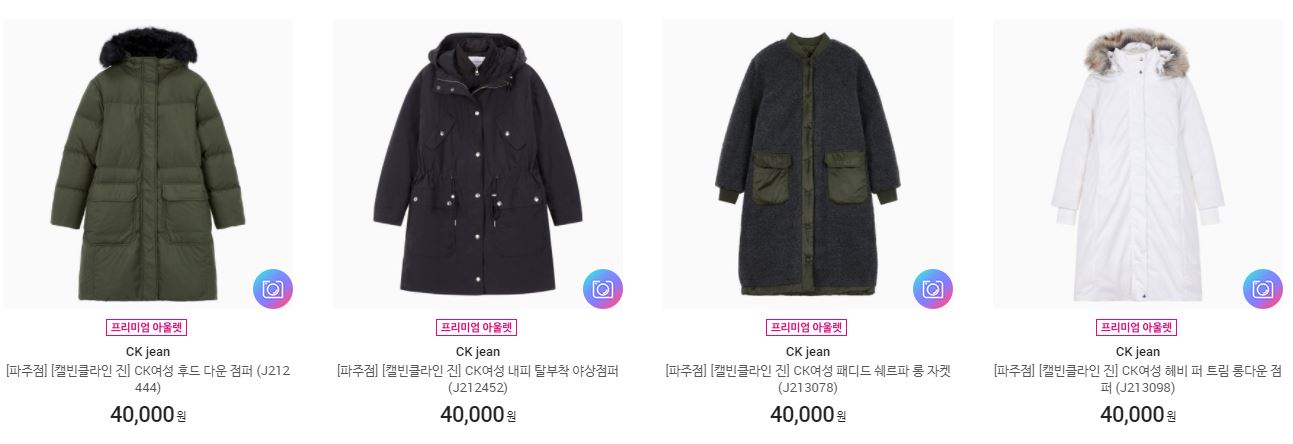
Task: Open camera search on white long down jumper
Action: (x=1262, y=289)
